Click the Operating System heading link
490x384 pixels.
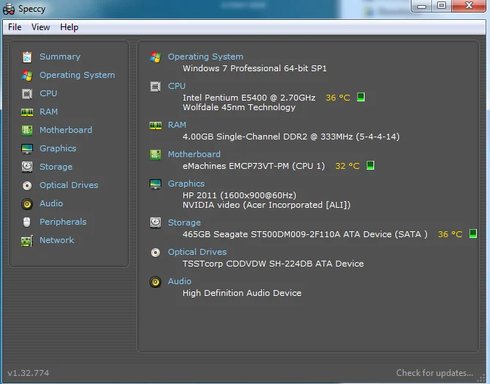206,57
